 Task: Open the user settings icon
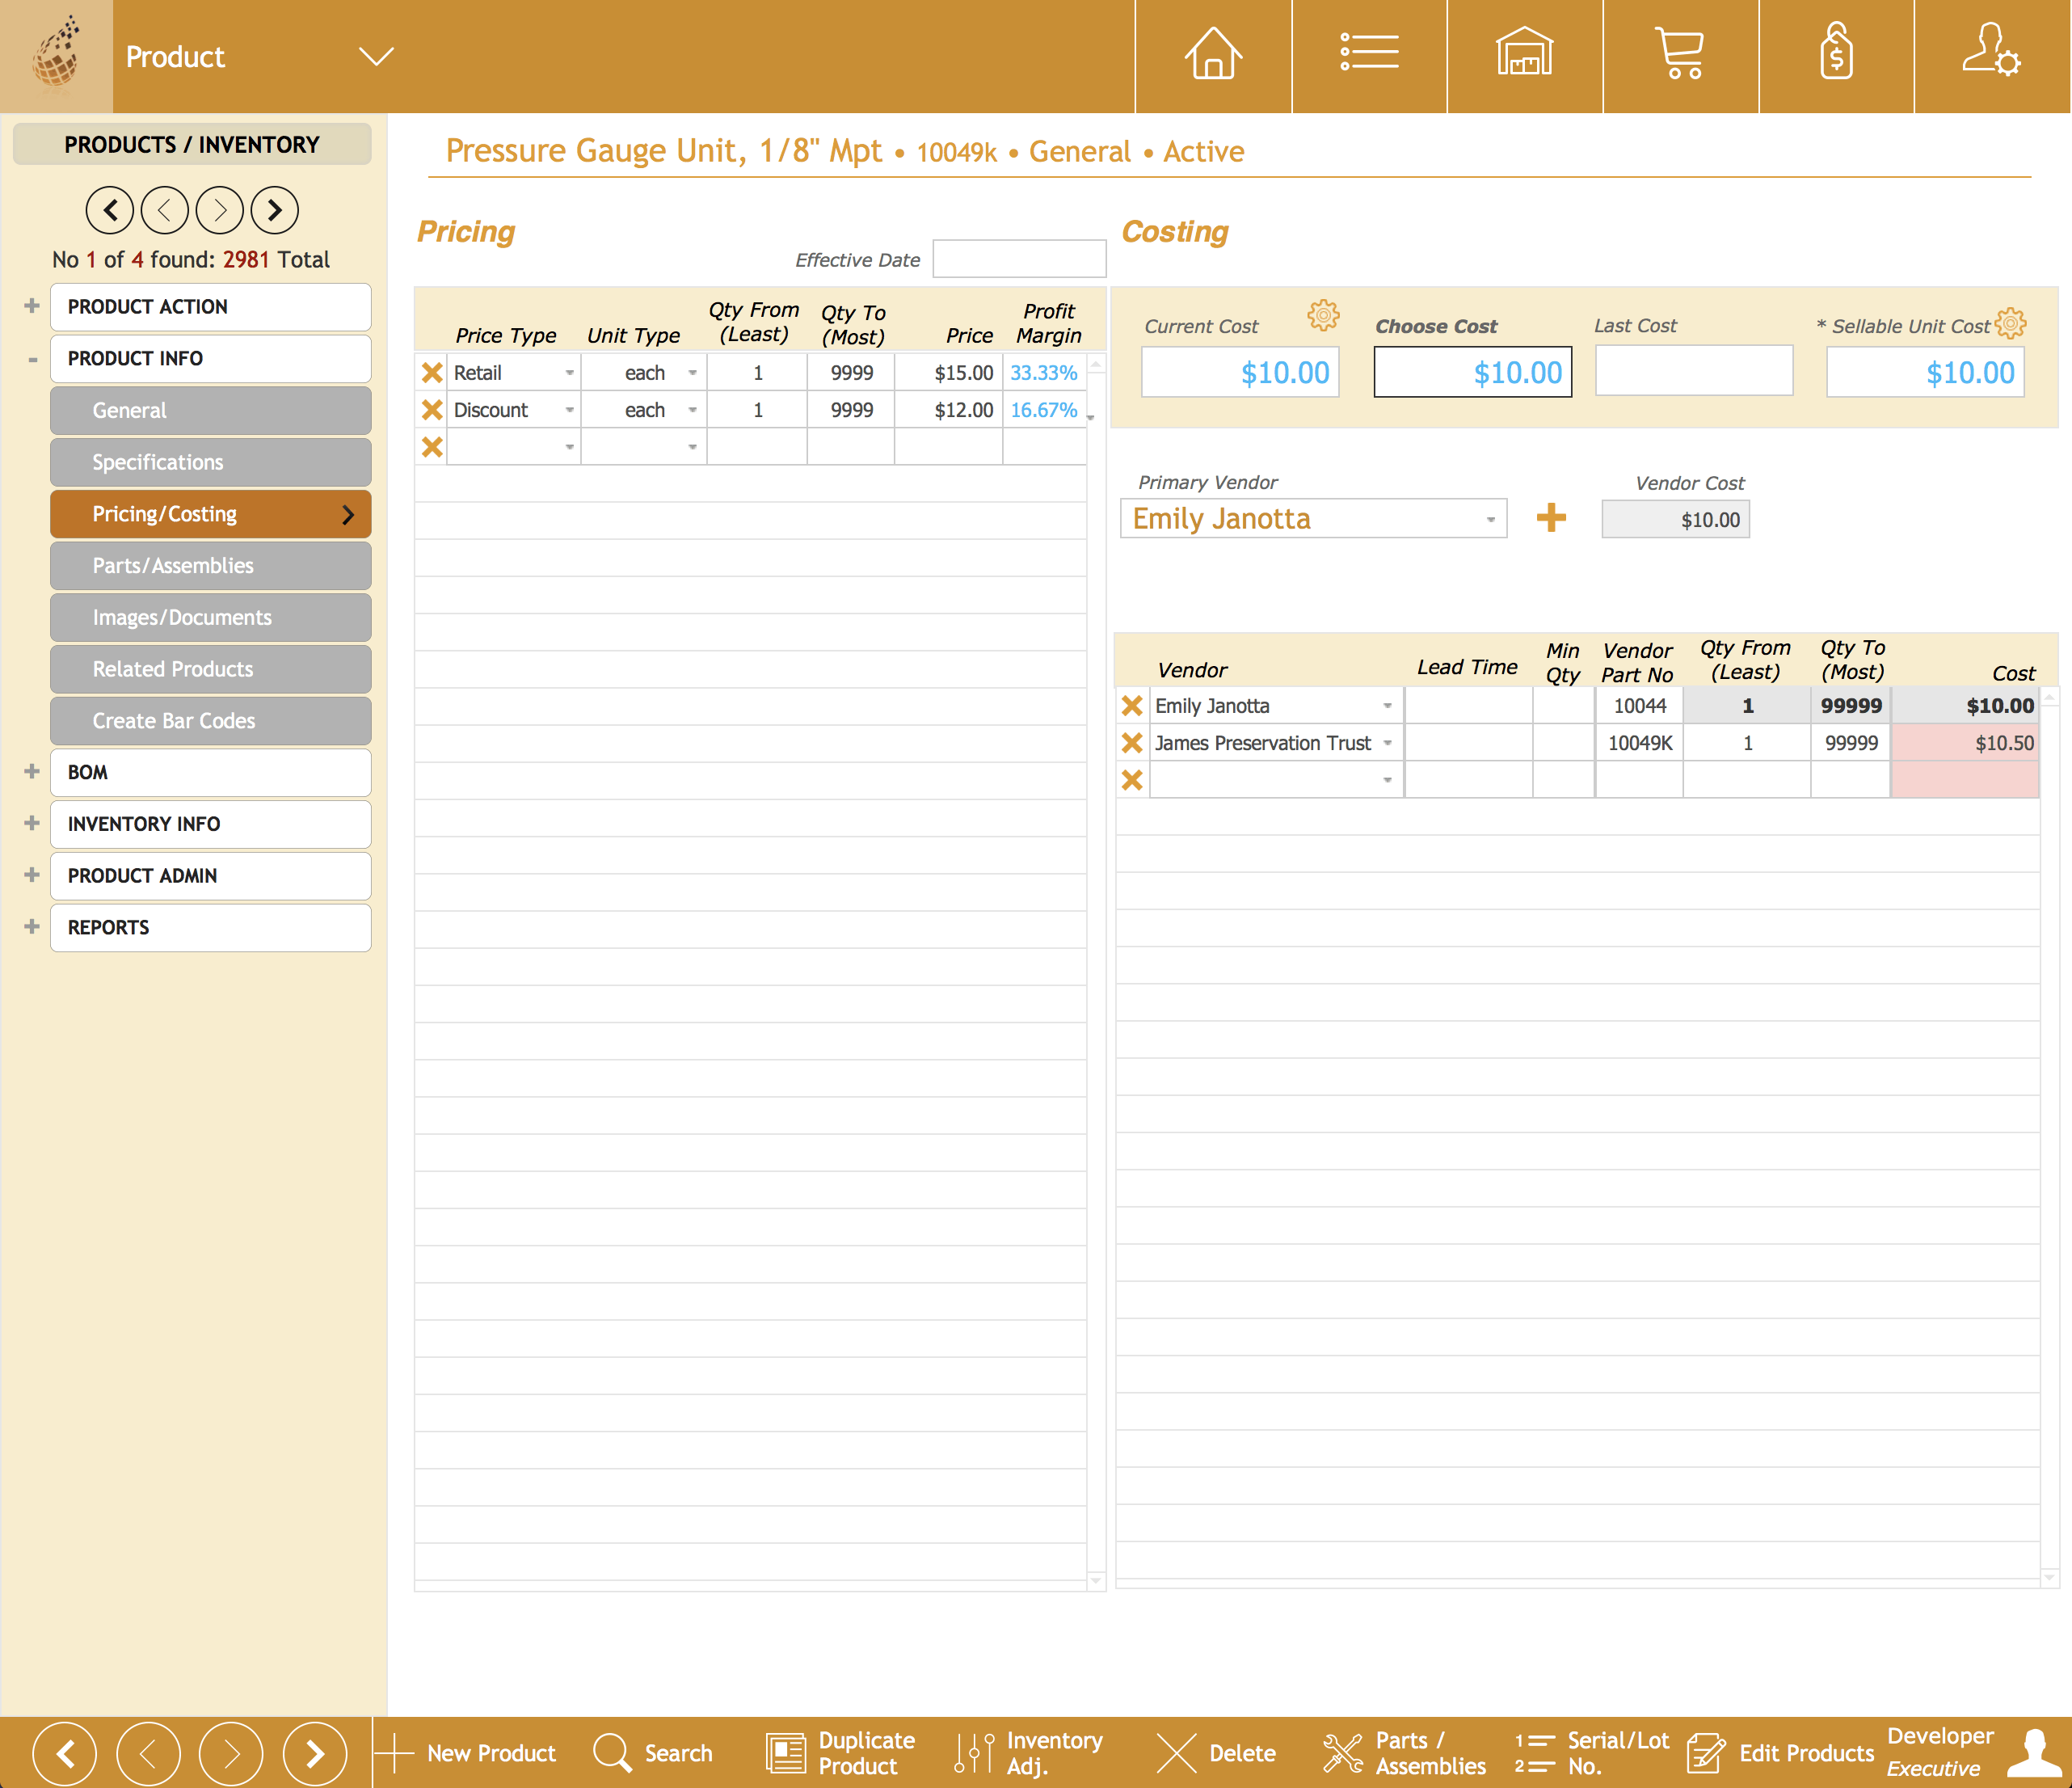(1991, 50)
